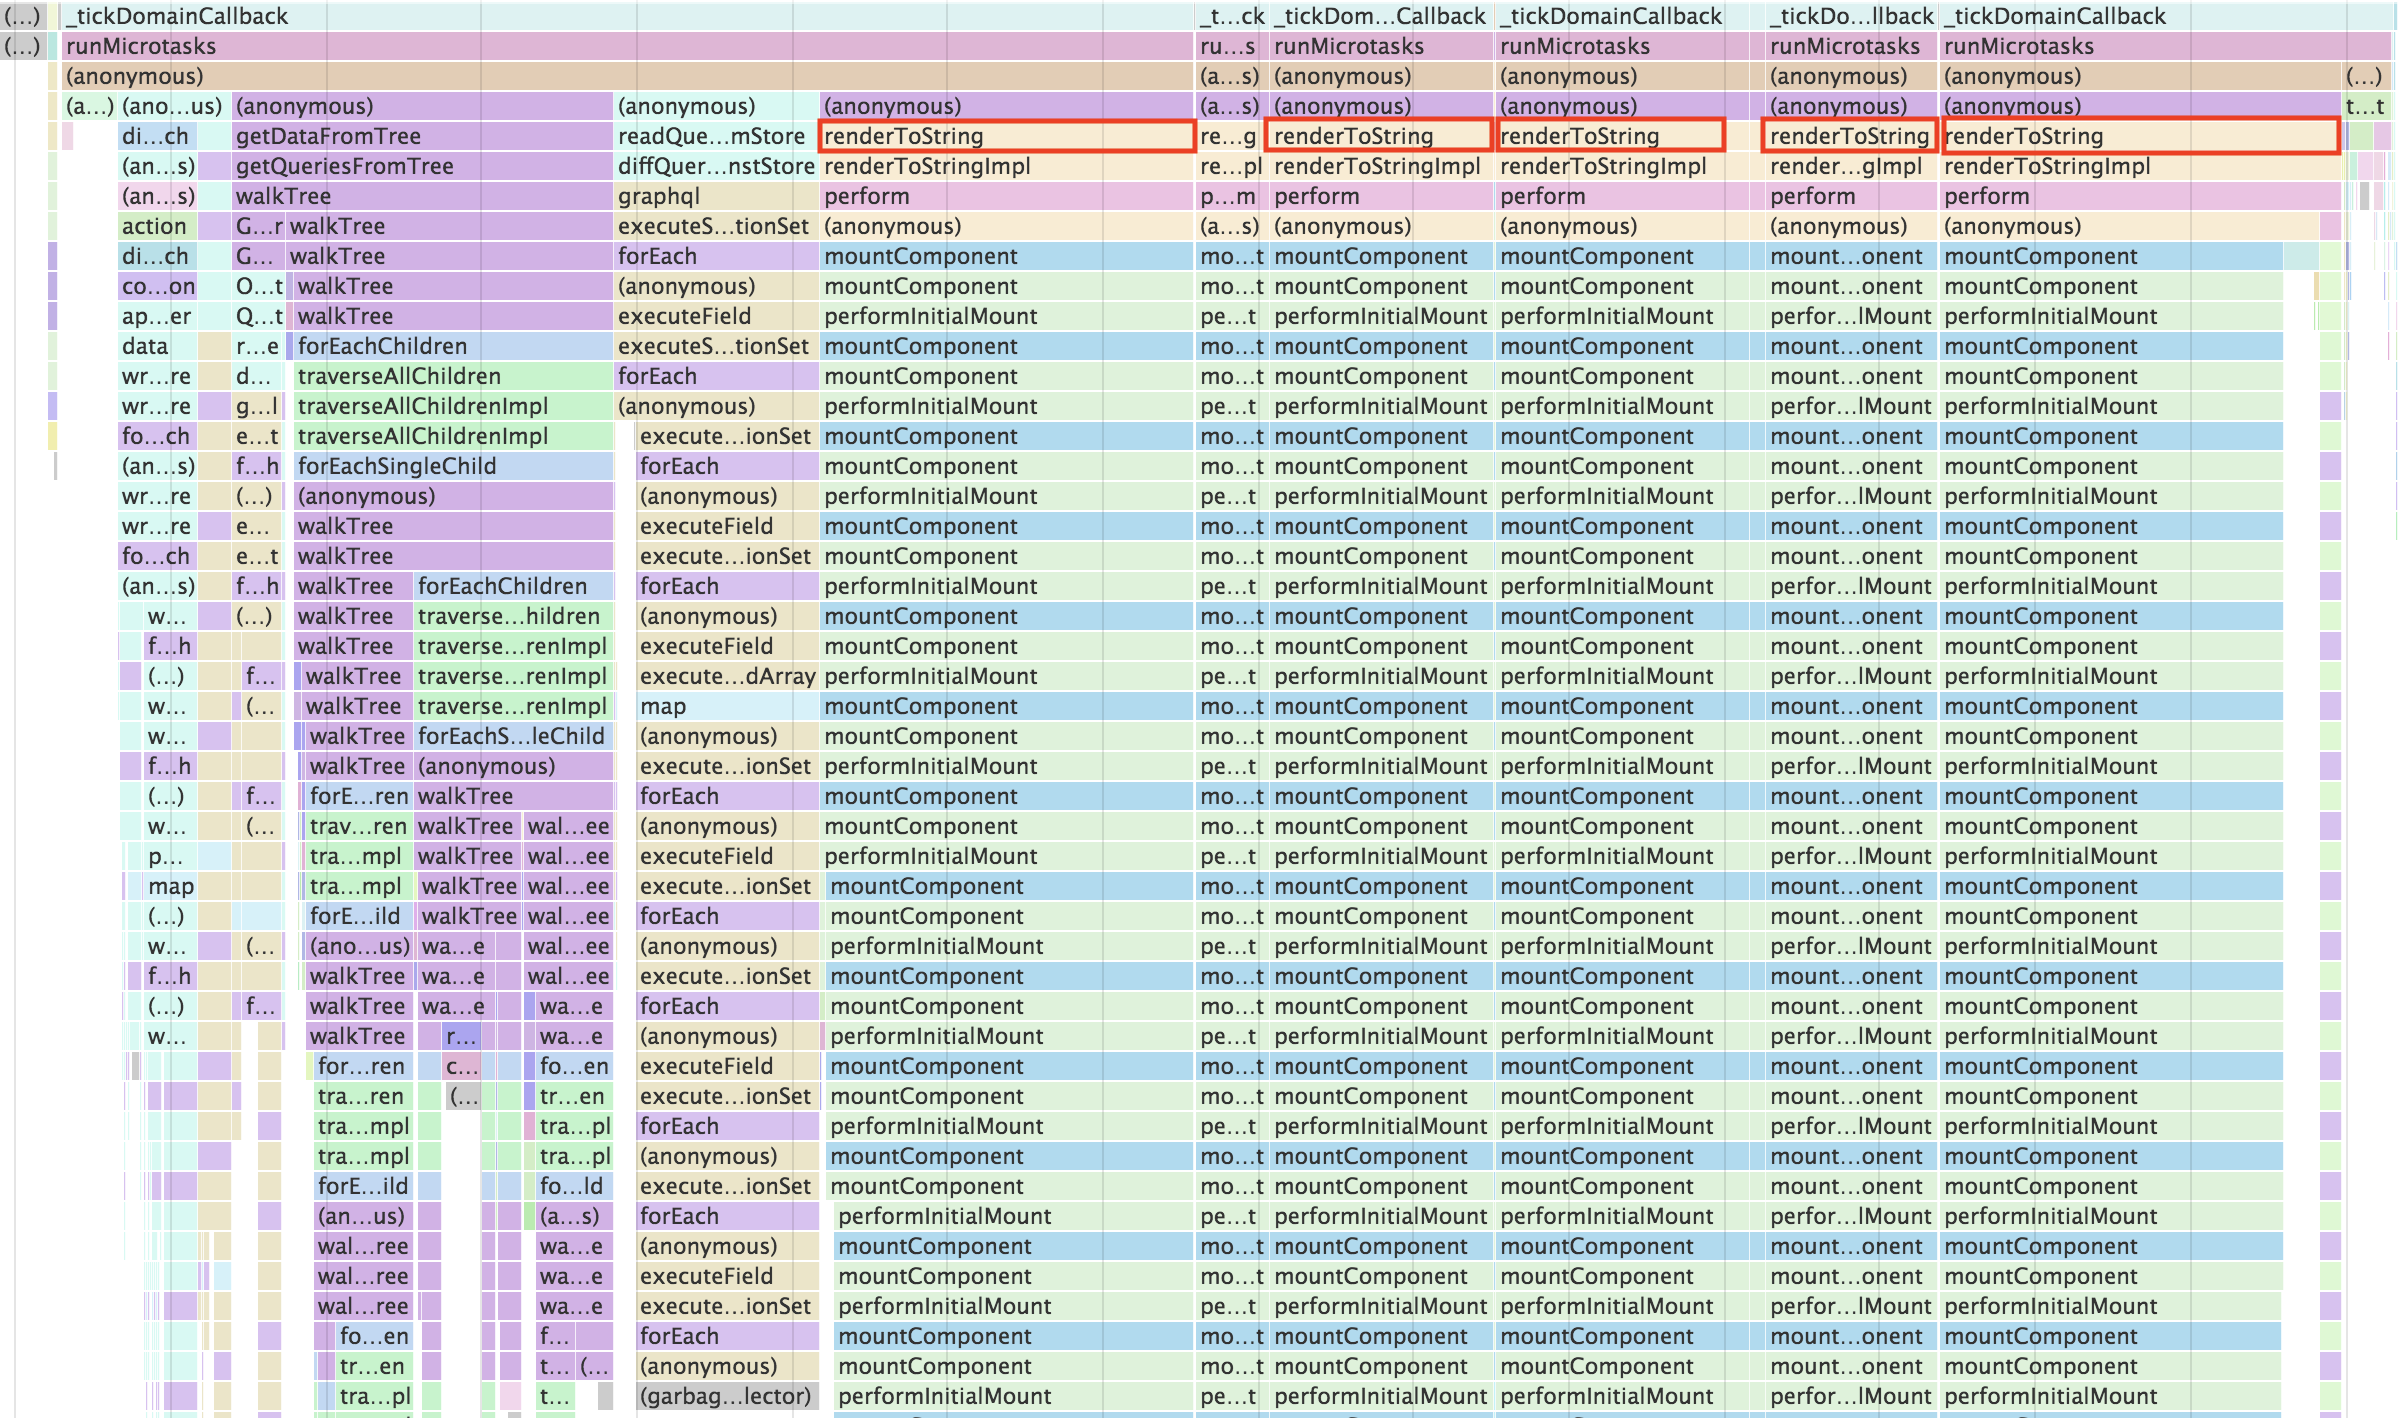Click the readQue...mStore frame
2398x1418 pixels.
point(714,136)
